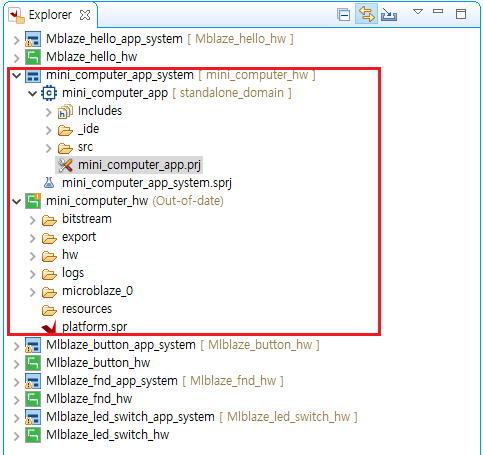Click Mlblaze_led_switch_hw platform icon
The height and width of the screenshot is (455, 483).
[x=33, y=435]
